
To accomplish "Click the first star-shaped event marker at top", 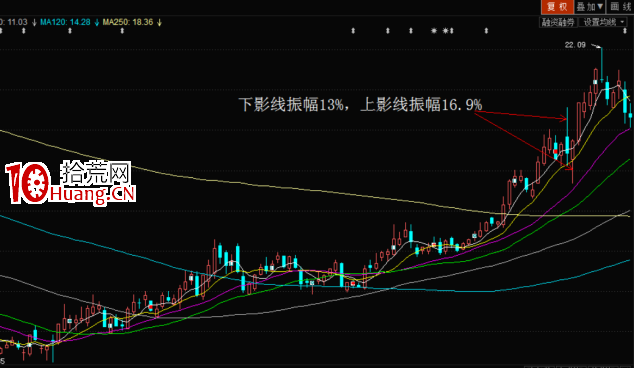I will pyautogui.click(x=434, y=31).
